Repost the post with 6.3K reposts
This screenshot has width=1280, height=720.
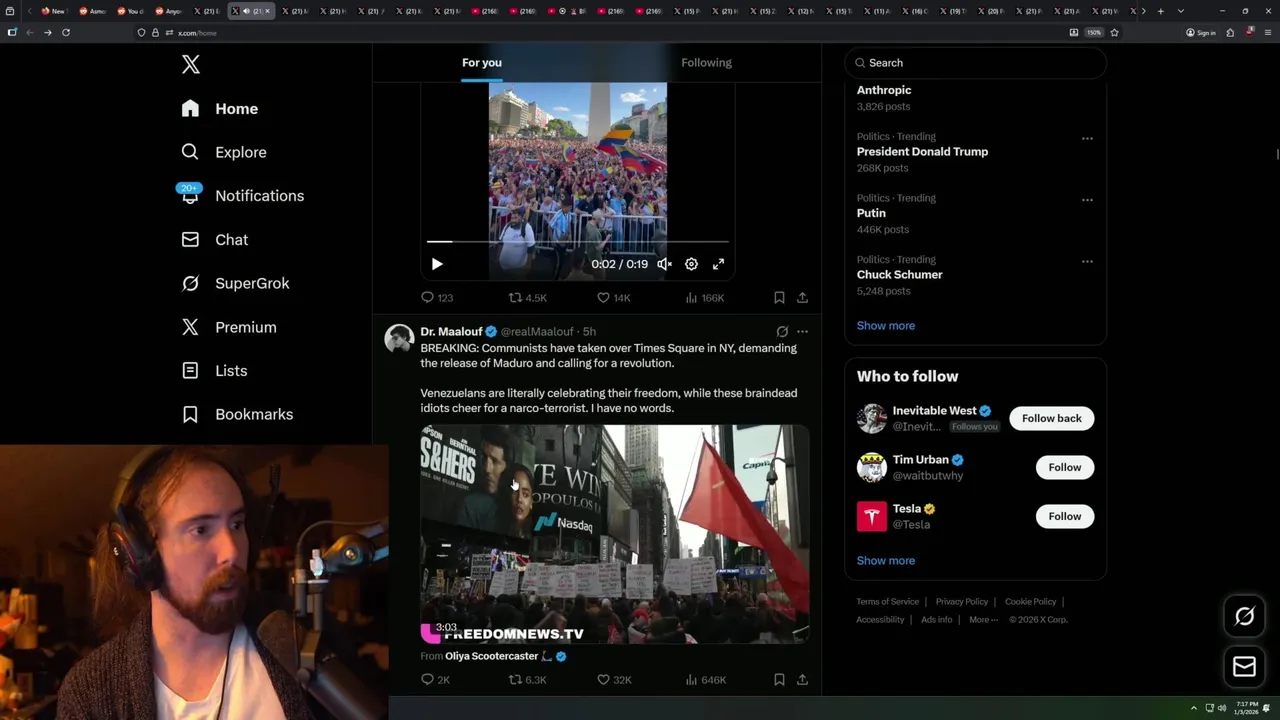click(x=527, y=680)
